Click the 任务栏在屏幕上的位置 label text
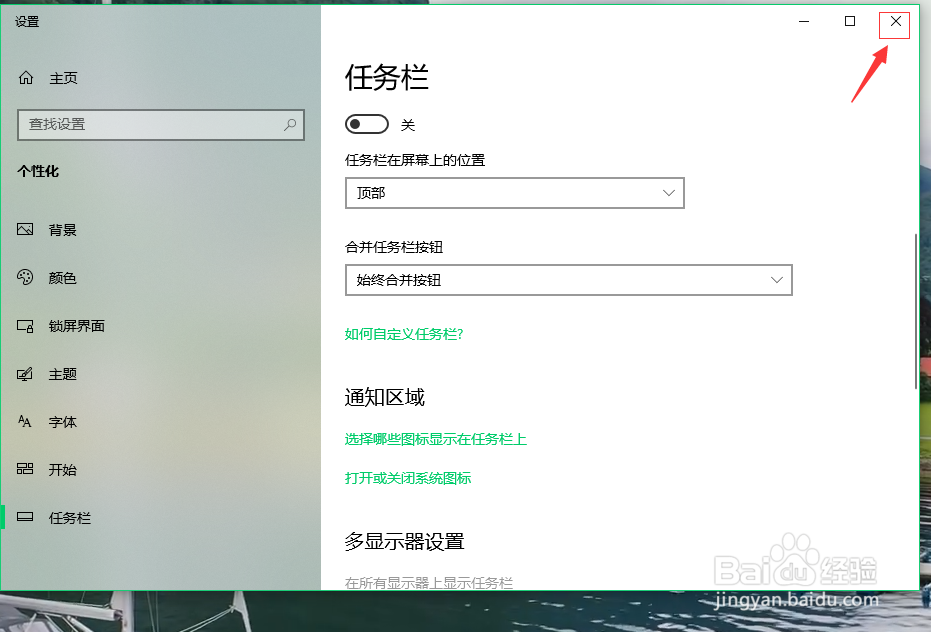931x632 pixels. pos(415,160)
